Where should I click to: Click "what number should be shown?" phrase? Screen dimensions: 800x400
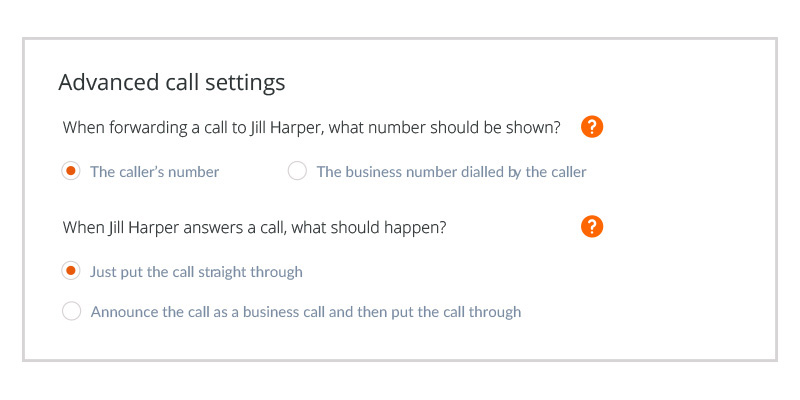[x=445, y=128]
